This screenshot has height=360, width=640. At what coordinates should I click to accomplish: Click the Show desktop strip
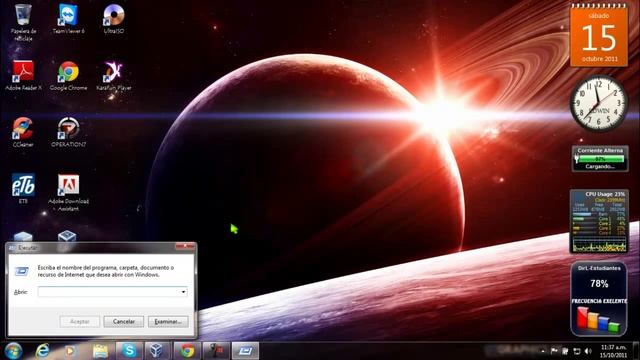click(637, 351)
